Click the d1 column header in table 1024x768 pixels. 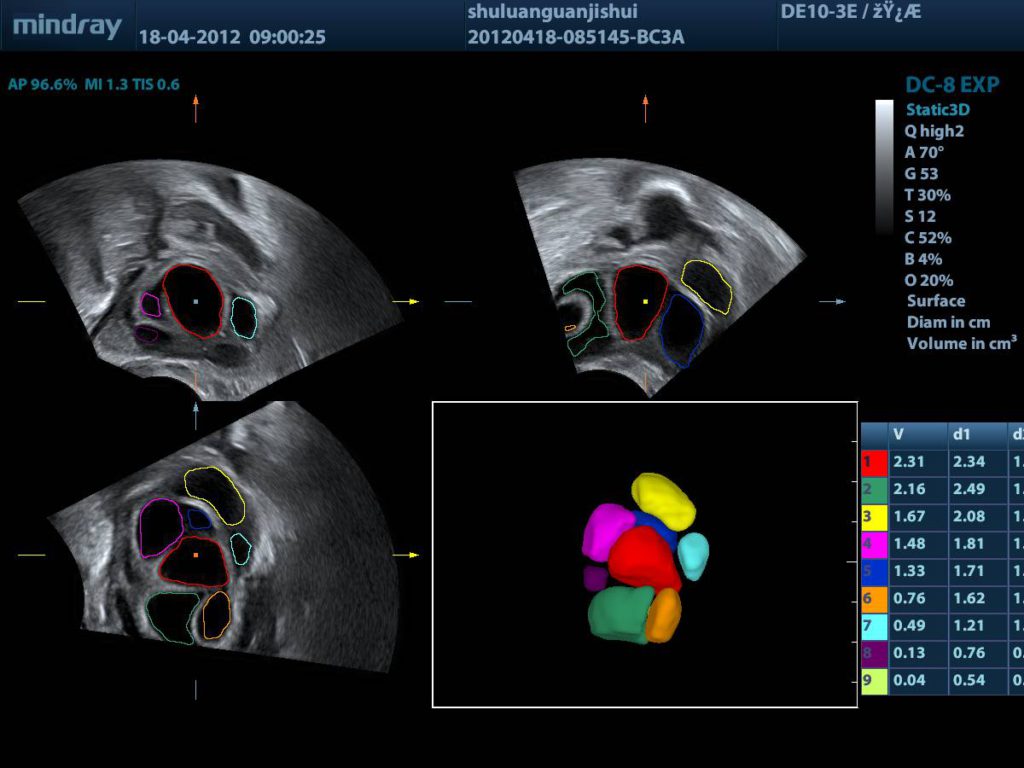pos(961,435)
